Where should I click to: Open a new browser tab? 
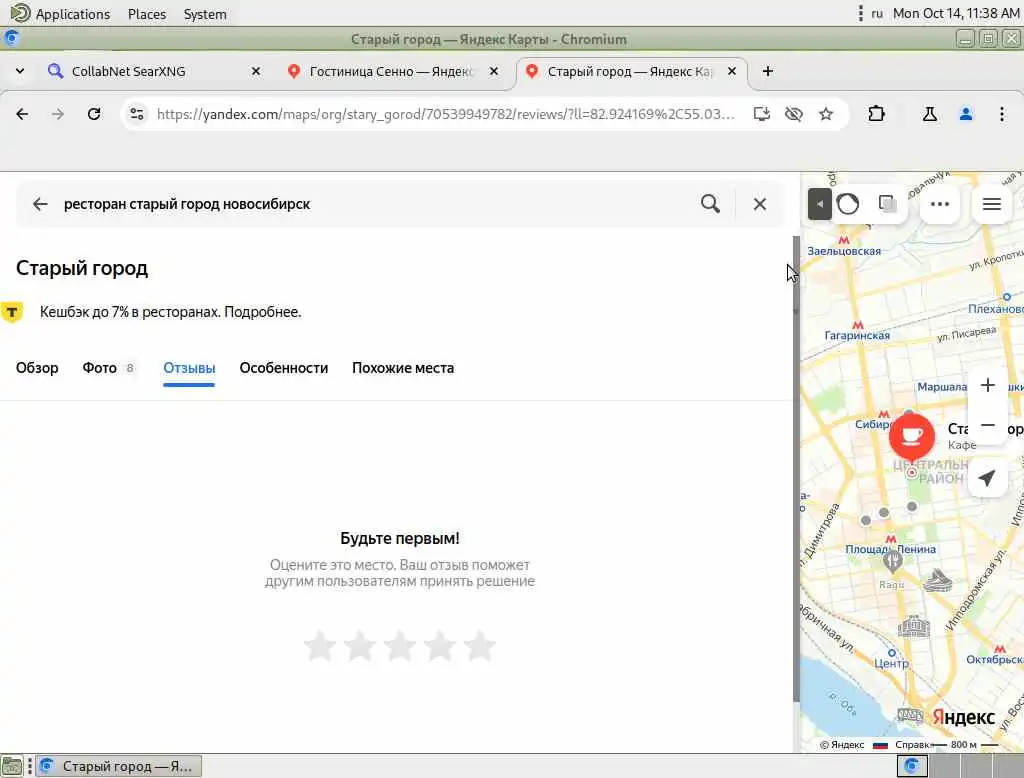tap(768, 71)
